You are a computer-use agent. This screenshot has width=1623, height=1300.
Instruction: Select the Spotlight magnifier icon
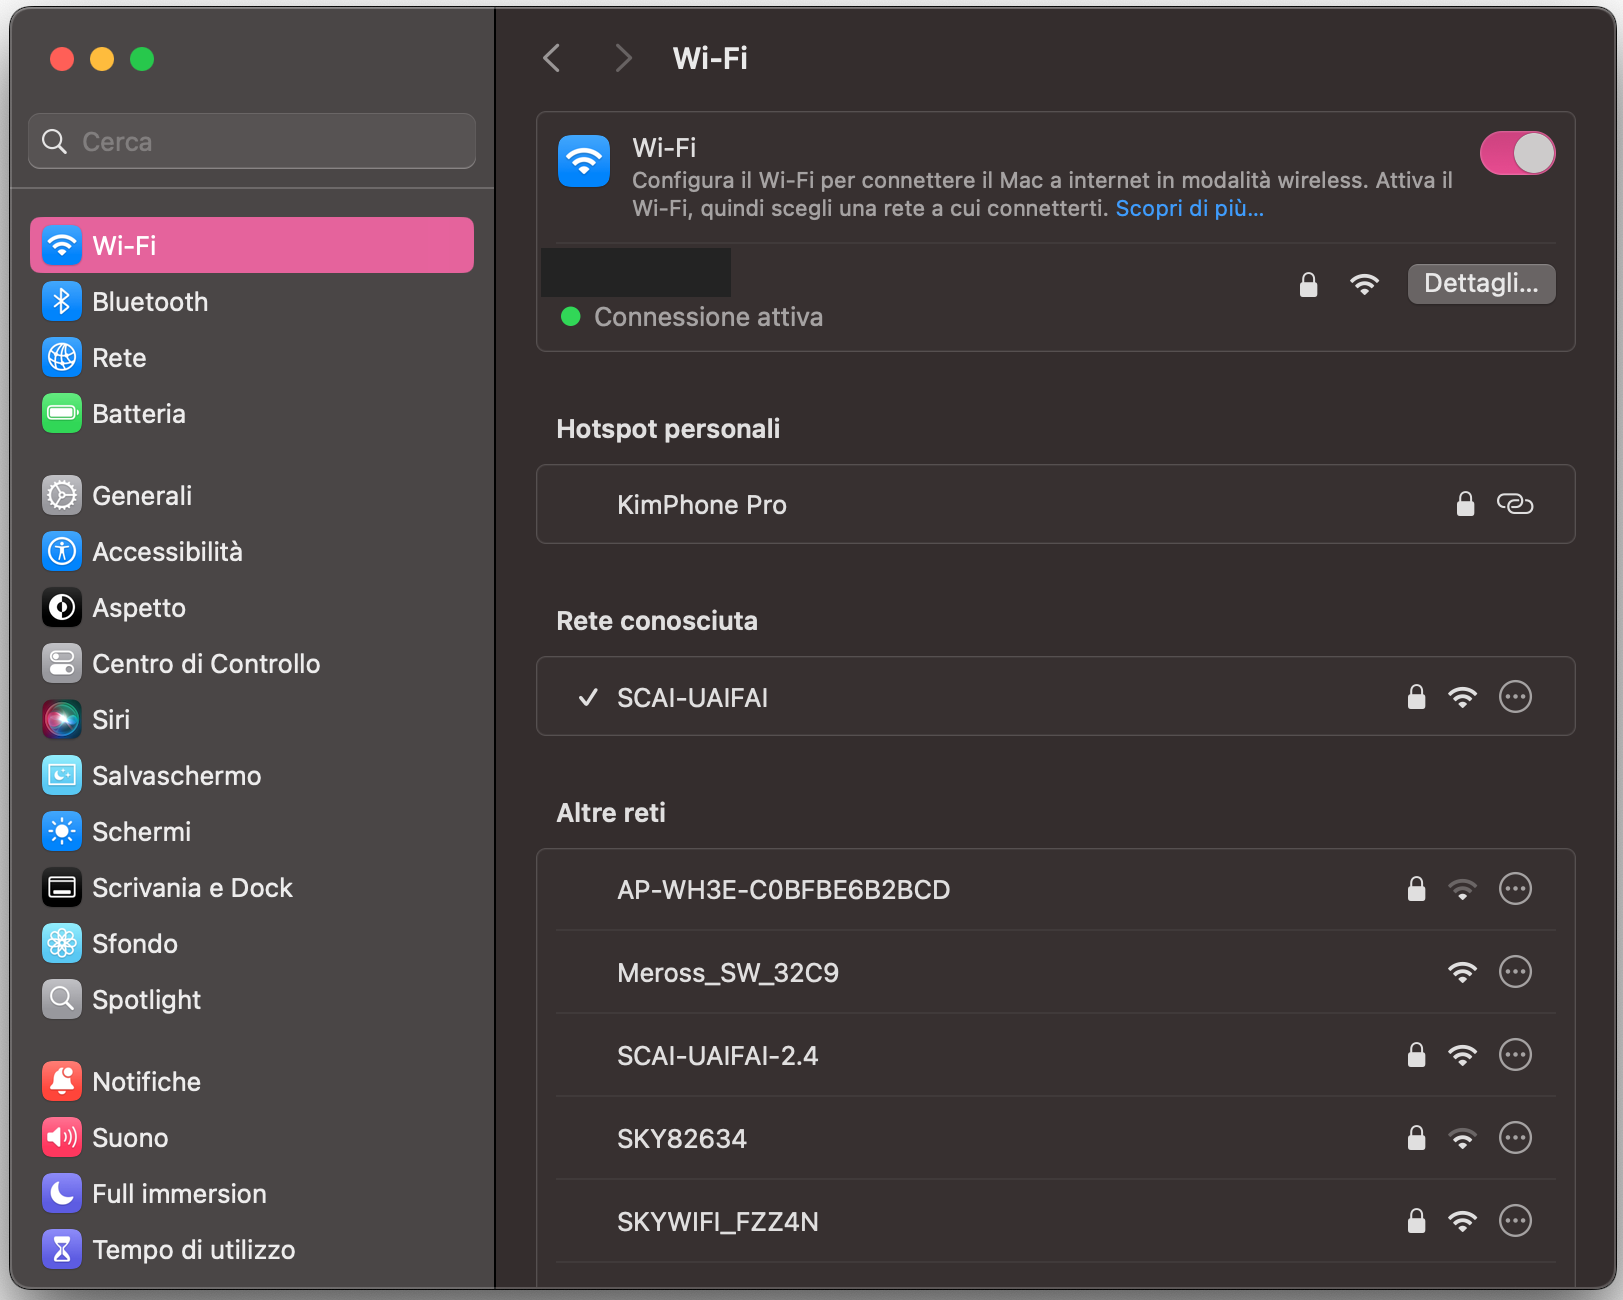61,999
